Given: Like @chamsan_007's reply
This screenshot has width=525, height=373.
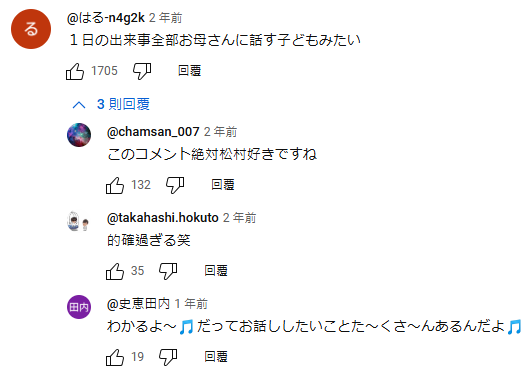Looking at the screenshot, I should coord(115,185).
